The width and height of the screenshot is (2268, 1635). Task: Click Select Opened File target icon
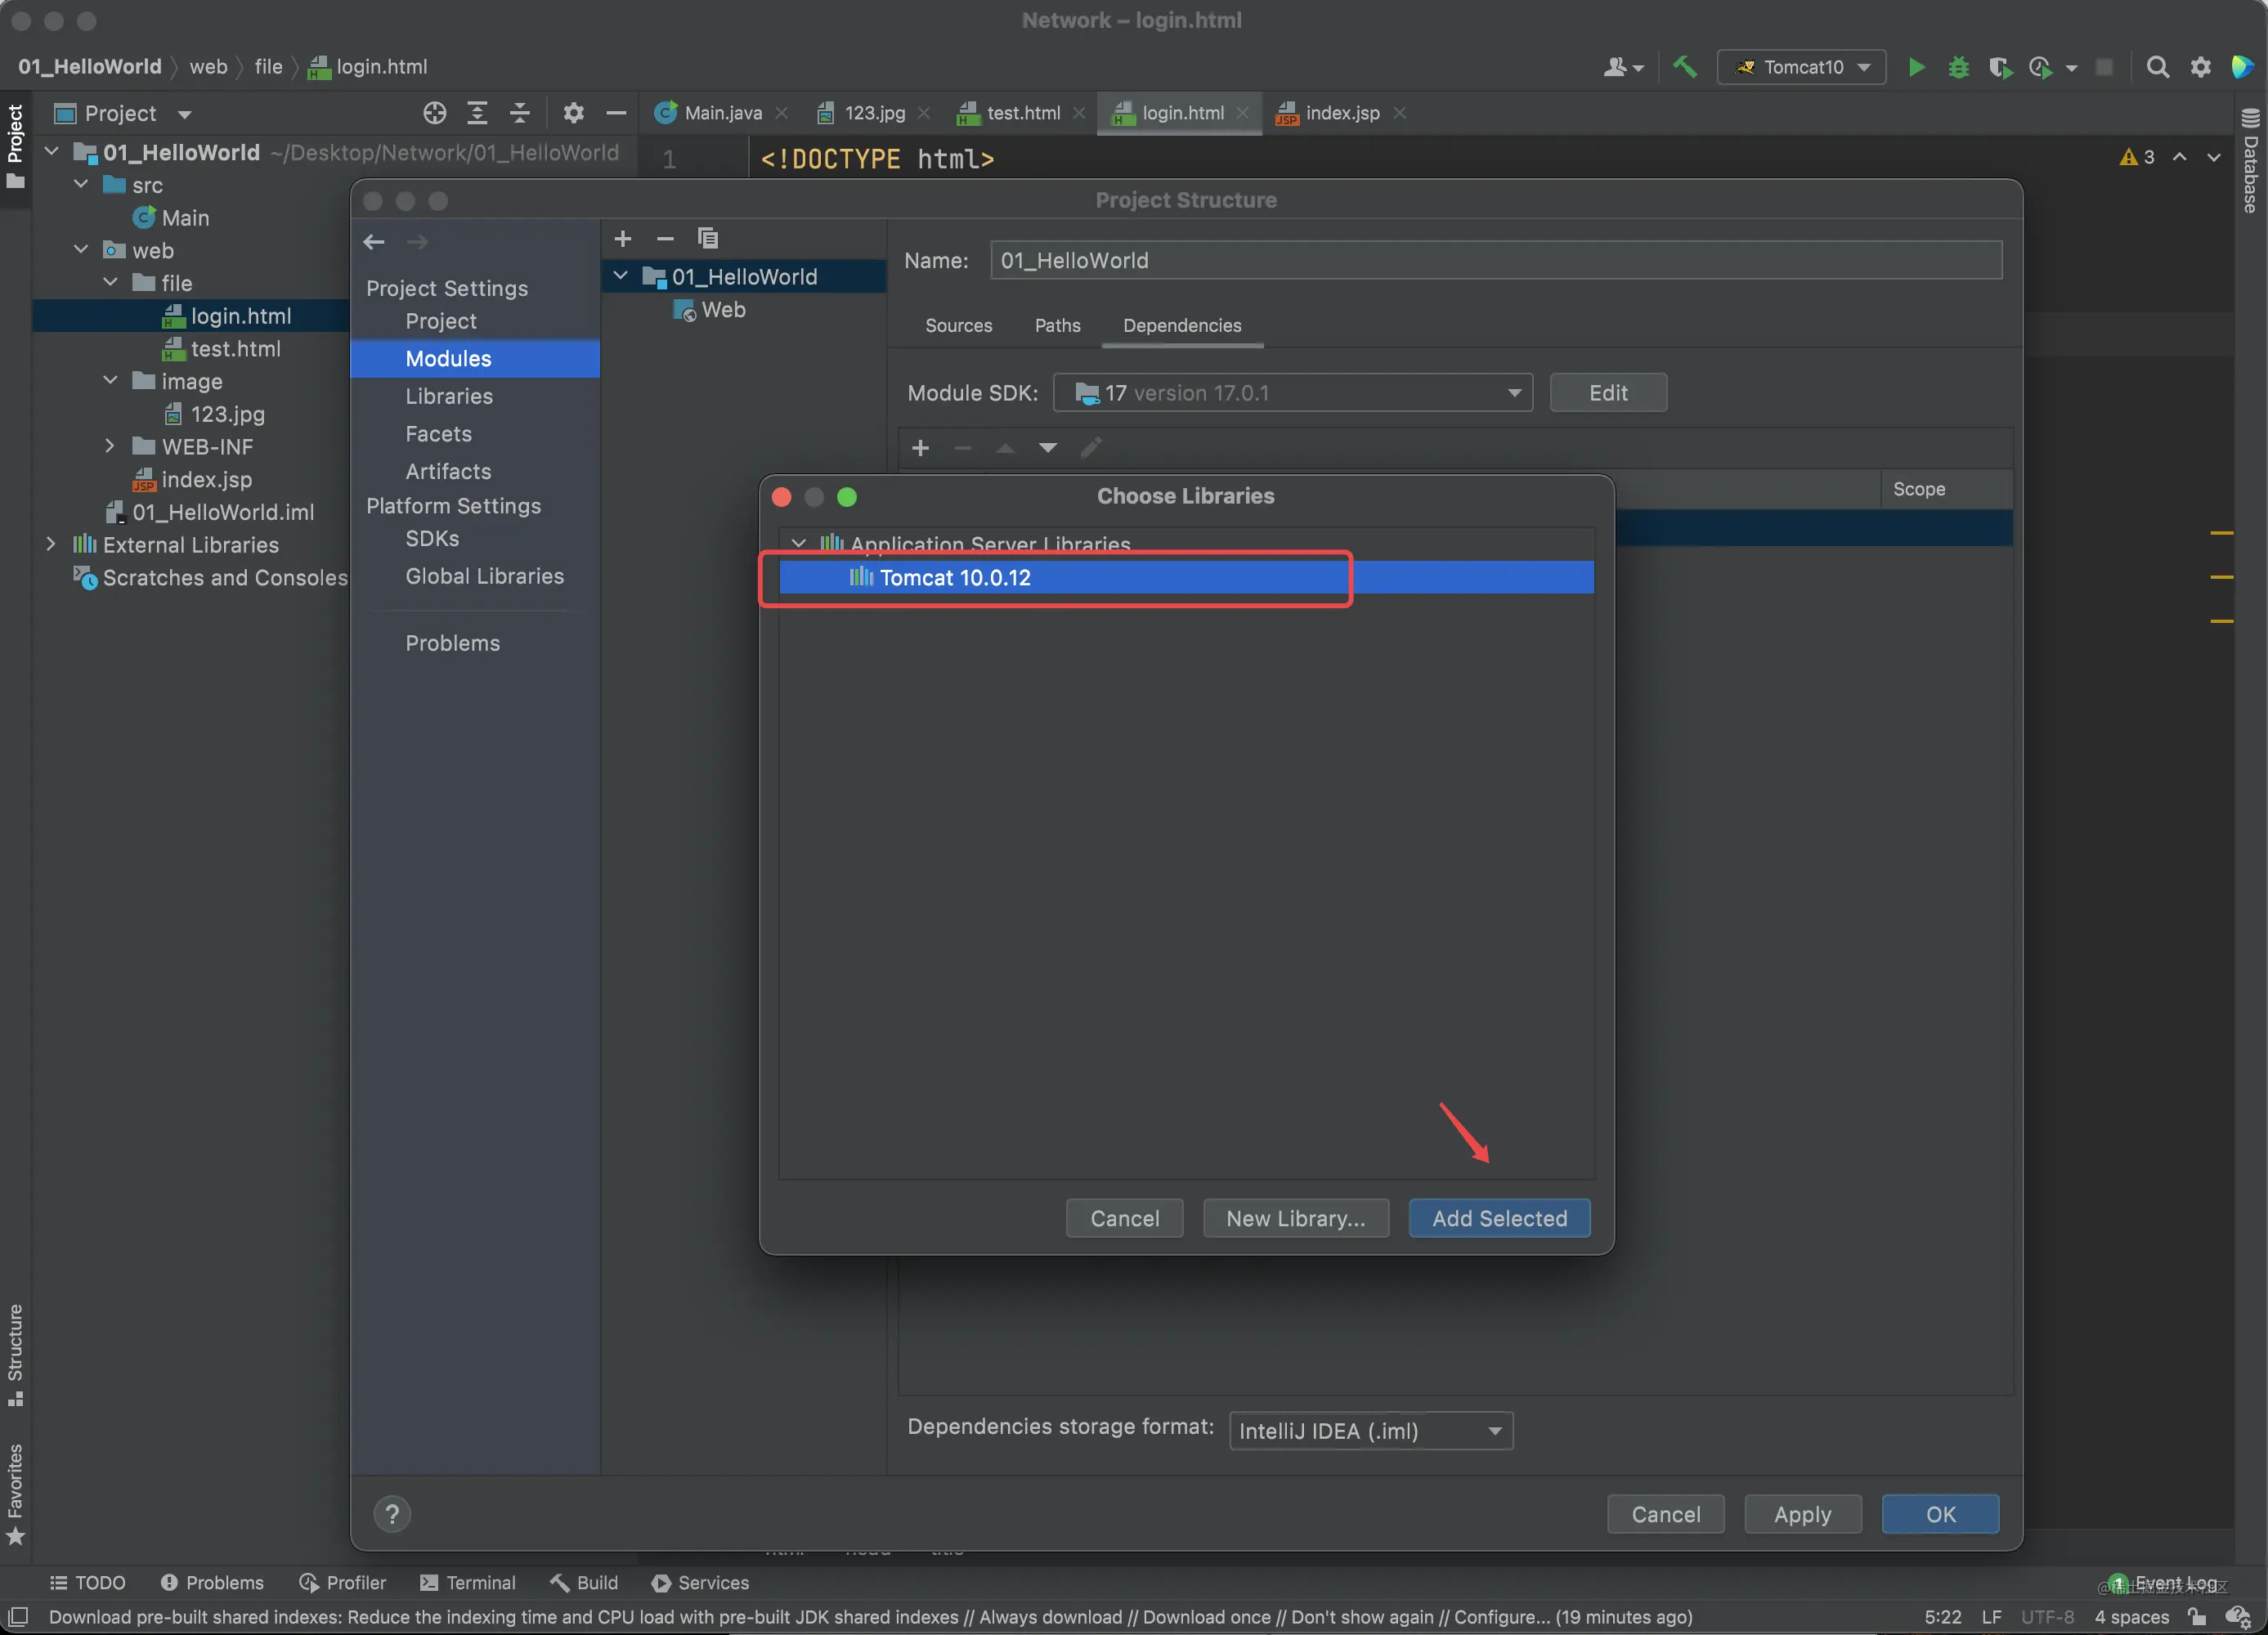click(x=434, y=113)
